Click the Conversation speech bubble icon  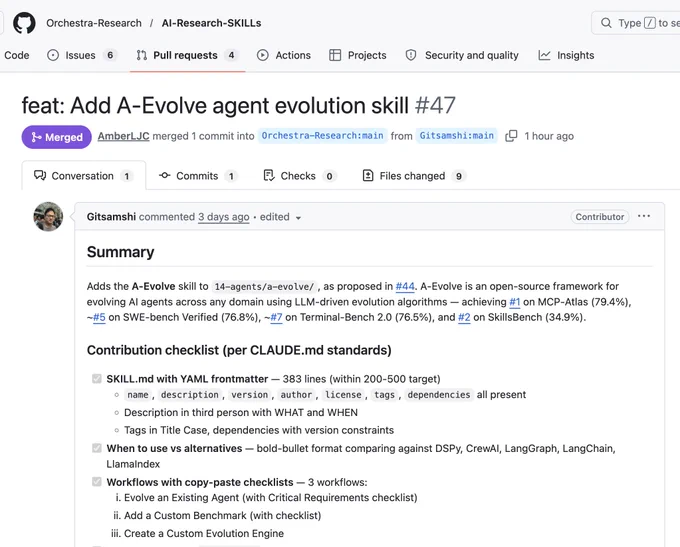(x=40, y=175)
